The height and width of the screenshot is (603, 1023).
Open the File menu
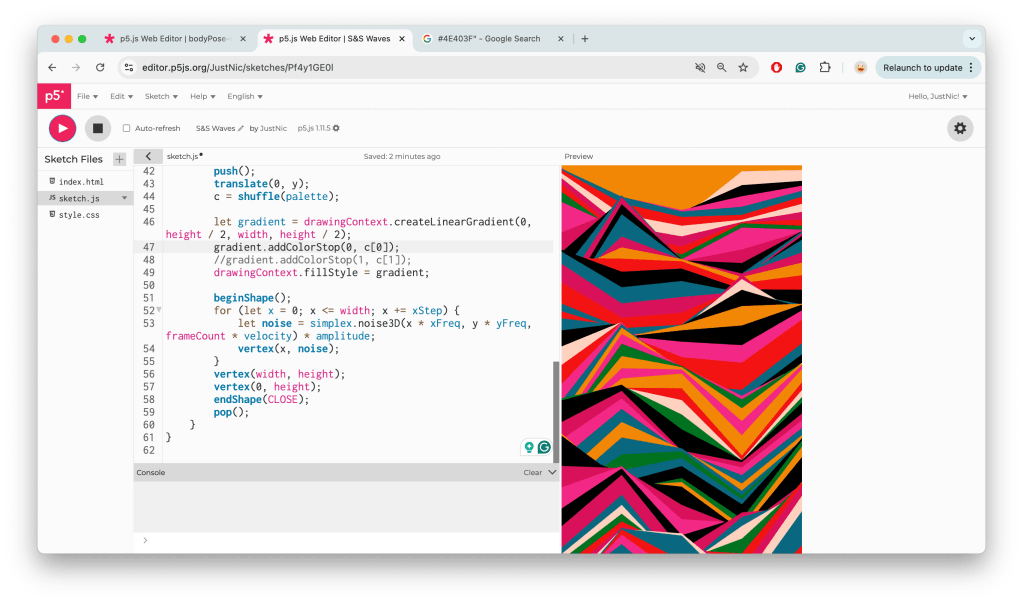point(87,97)
